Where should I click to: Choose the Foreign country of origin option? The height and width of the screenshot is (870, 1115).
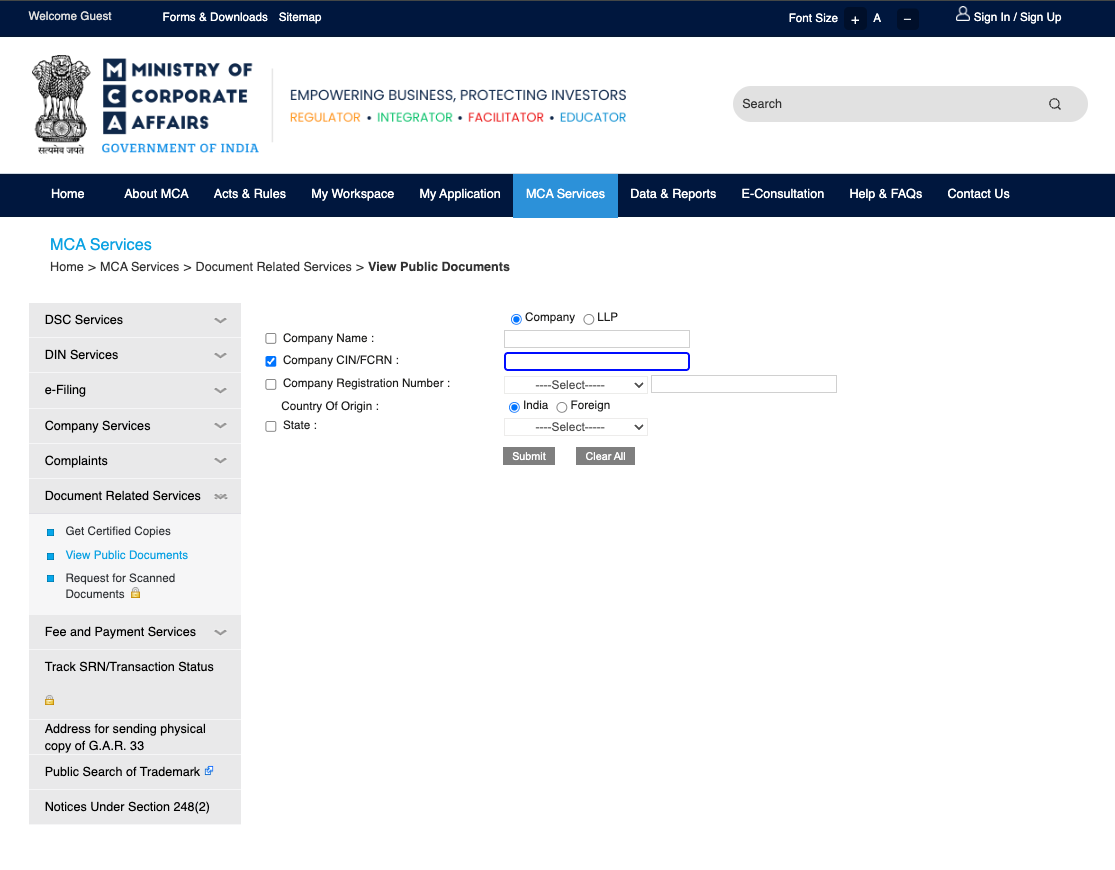click(561, 406)
